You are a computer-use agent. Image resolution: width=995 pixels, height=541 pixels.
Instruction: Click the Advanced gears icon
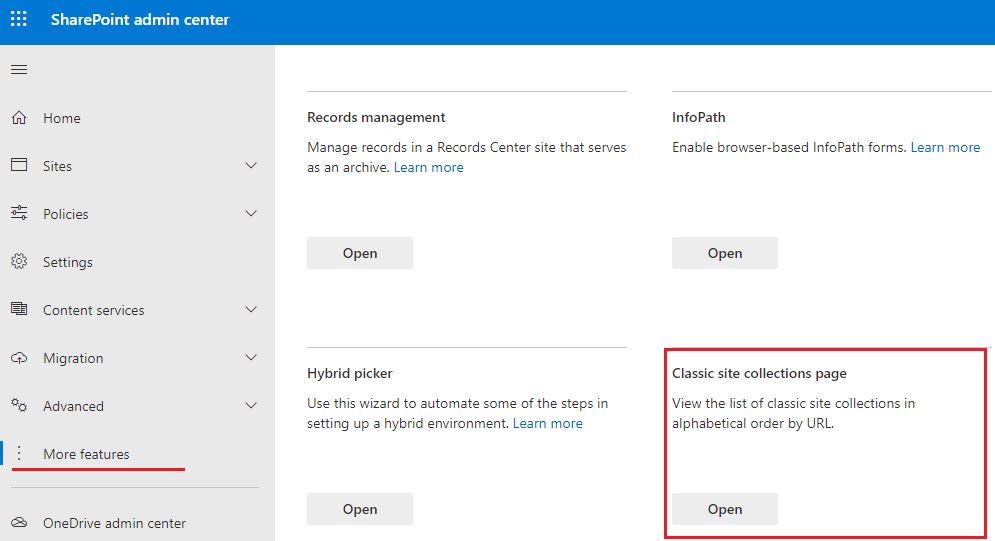(x=19, y=405)
